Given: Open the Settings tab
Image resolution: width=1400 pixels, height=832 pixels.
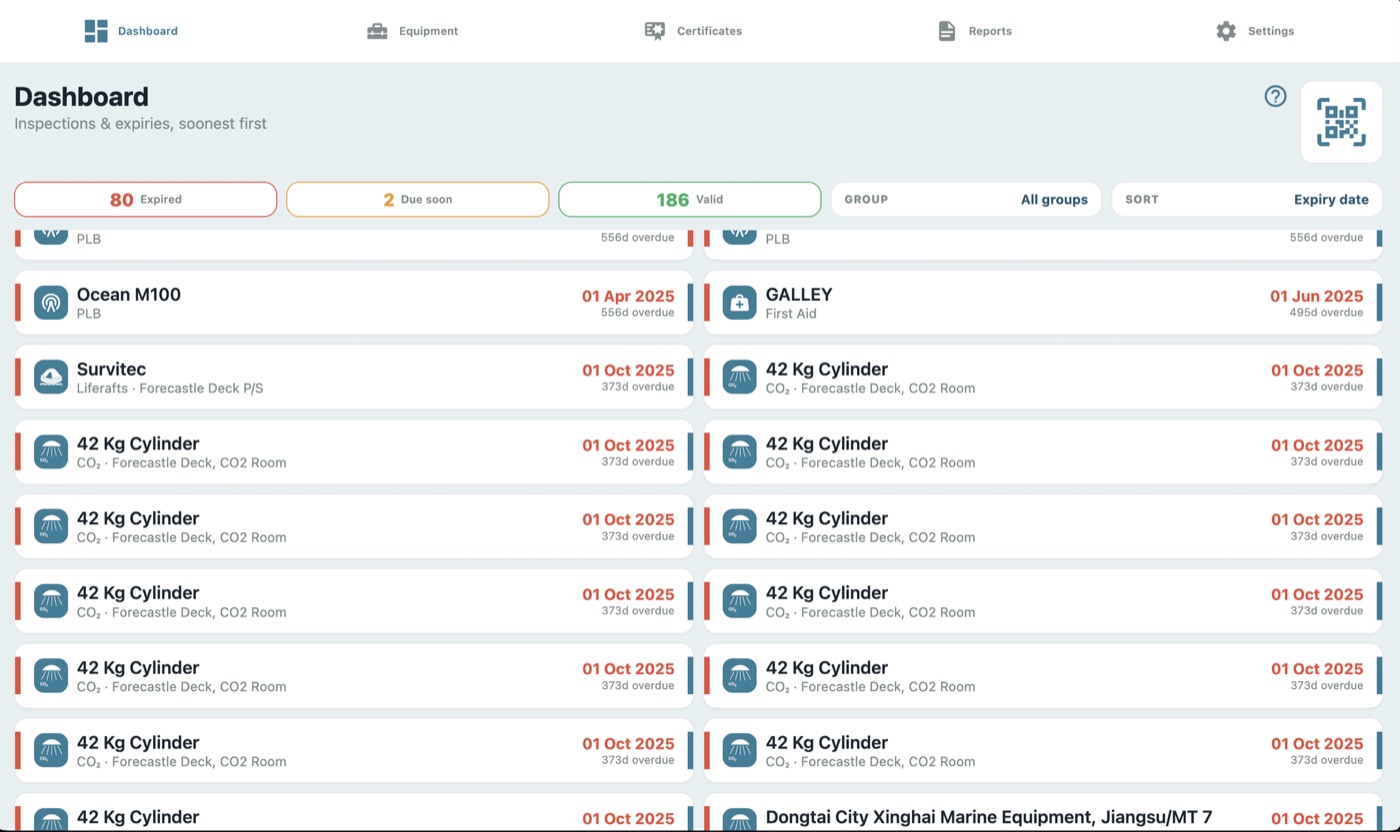Looking at the screenshot, I should [x=1255, y=31].
